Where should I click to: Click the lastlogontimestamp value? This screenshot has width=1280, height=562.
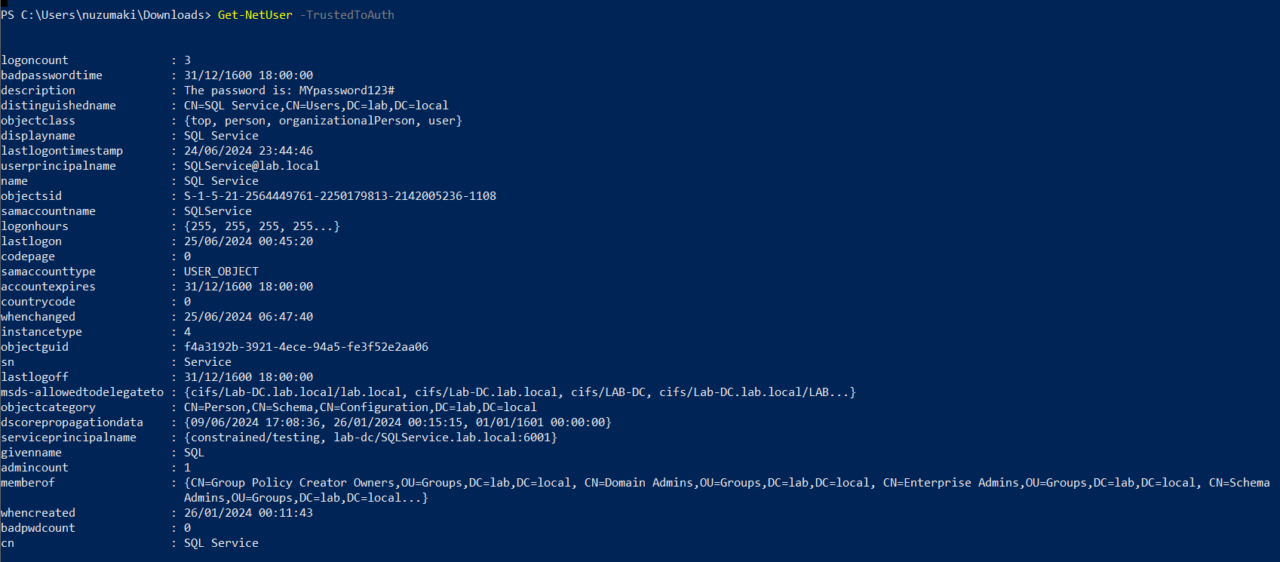[x=249, y=151]
